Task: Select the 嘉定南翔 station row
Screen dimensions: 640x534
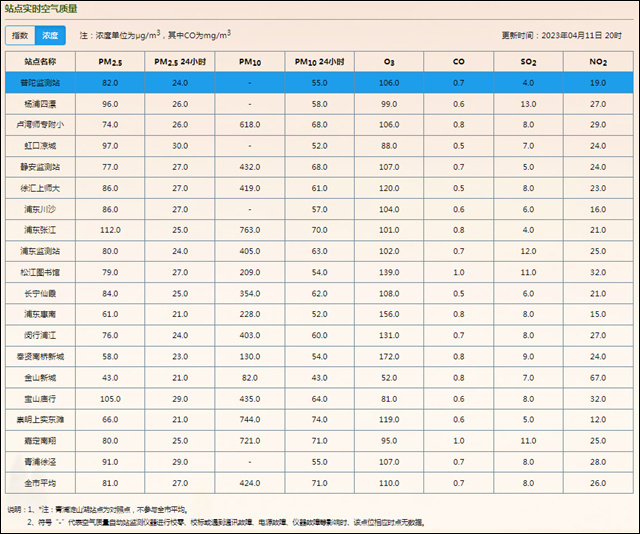Action: (x=319, y=441)
